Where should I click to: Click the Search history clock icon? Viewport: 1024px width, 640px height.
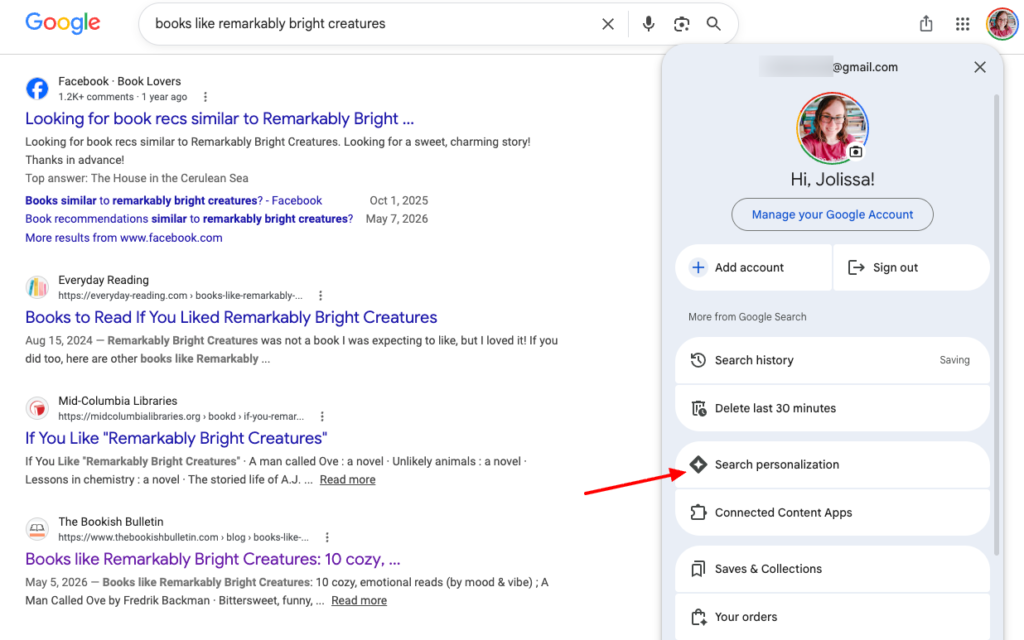pyautogui.click(x=698, y=360)
